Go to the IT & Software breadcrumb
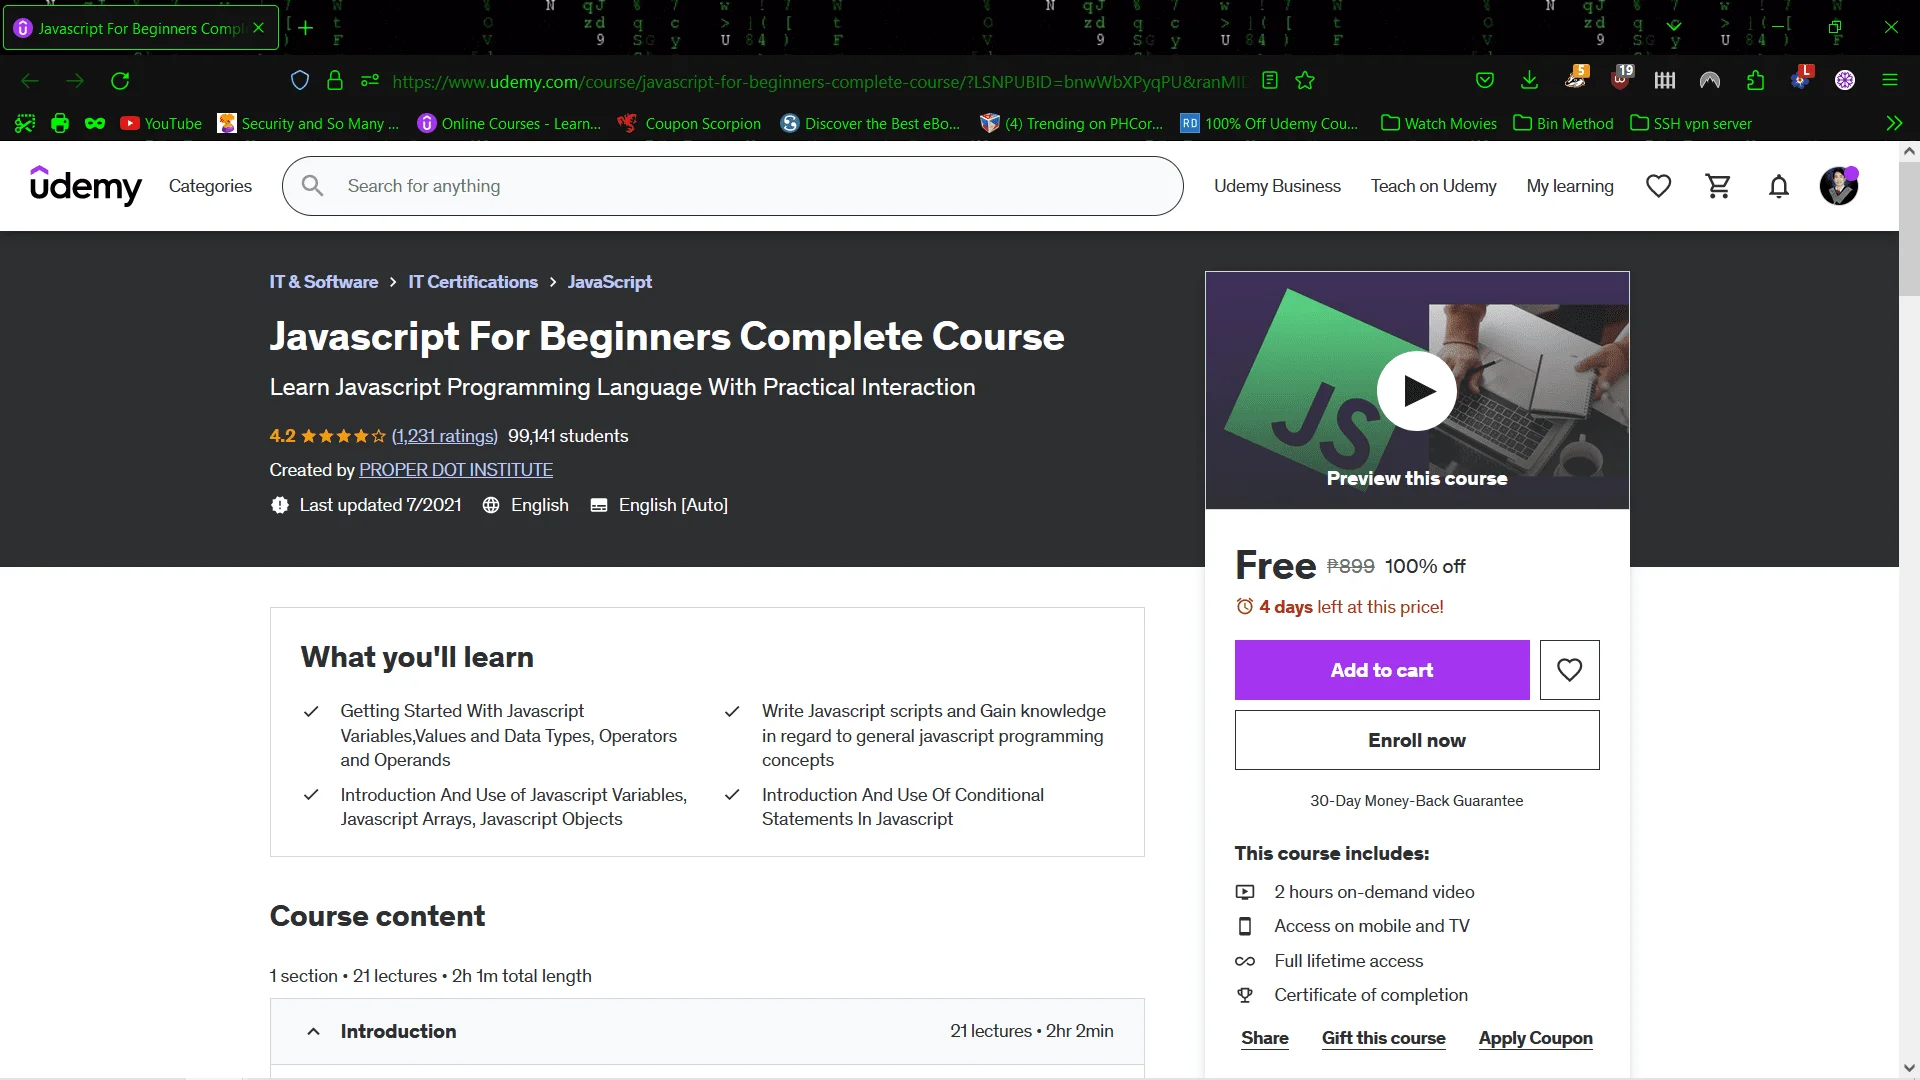This screenshot has height=1080, width=1920. coord(324,282)
